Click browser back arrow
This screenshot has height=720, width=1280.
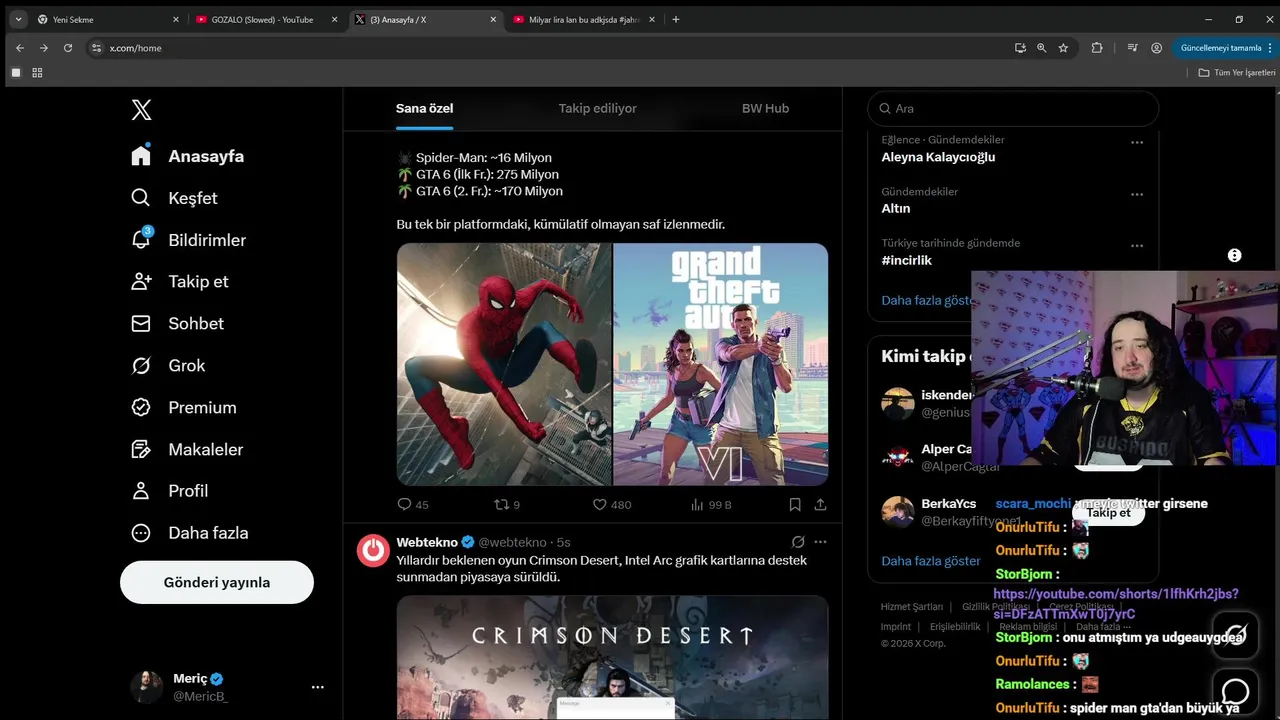click(x=19, y=48)
